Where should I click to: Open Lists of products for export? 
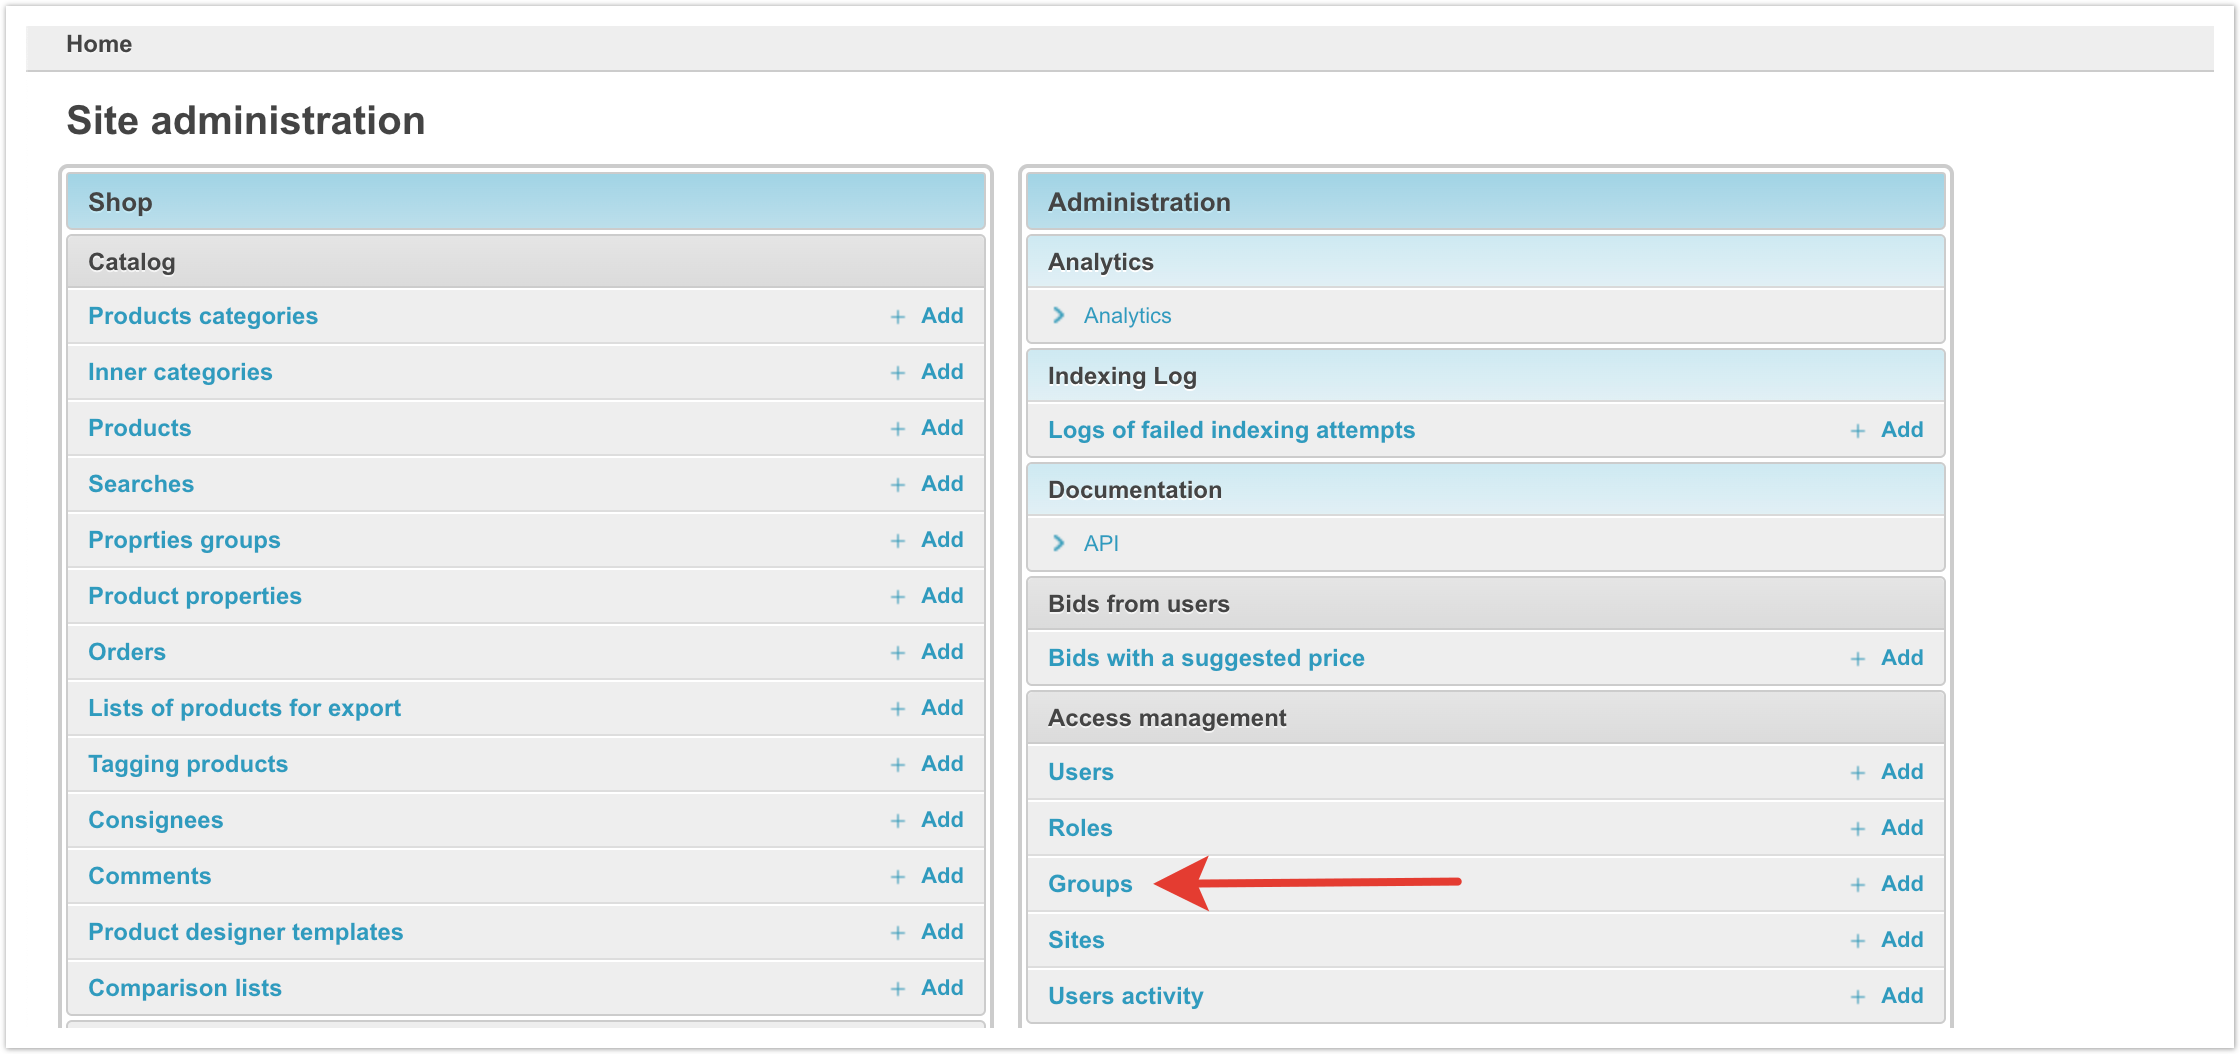point(244,708)
